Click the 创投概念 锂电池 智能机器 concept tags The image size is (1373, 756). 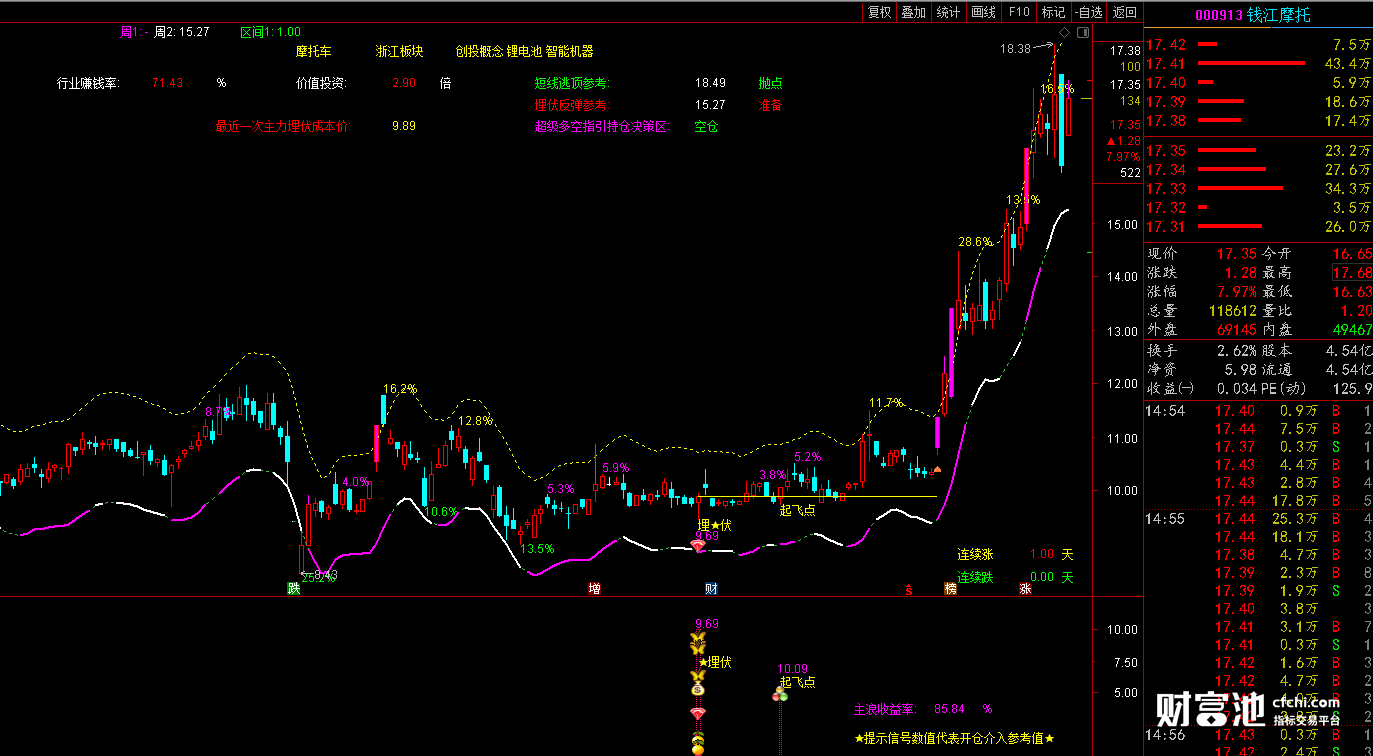[x=524, y=51]
